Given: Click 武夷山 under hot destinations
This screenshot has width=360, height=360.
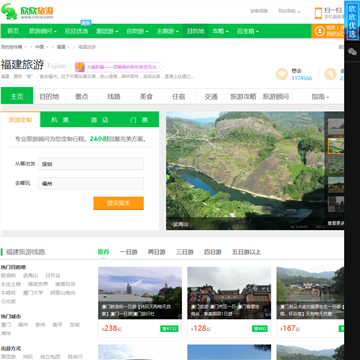Looking at the screenshot, I should [x=31, y=276].
